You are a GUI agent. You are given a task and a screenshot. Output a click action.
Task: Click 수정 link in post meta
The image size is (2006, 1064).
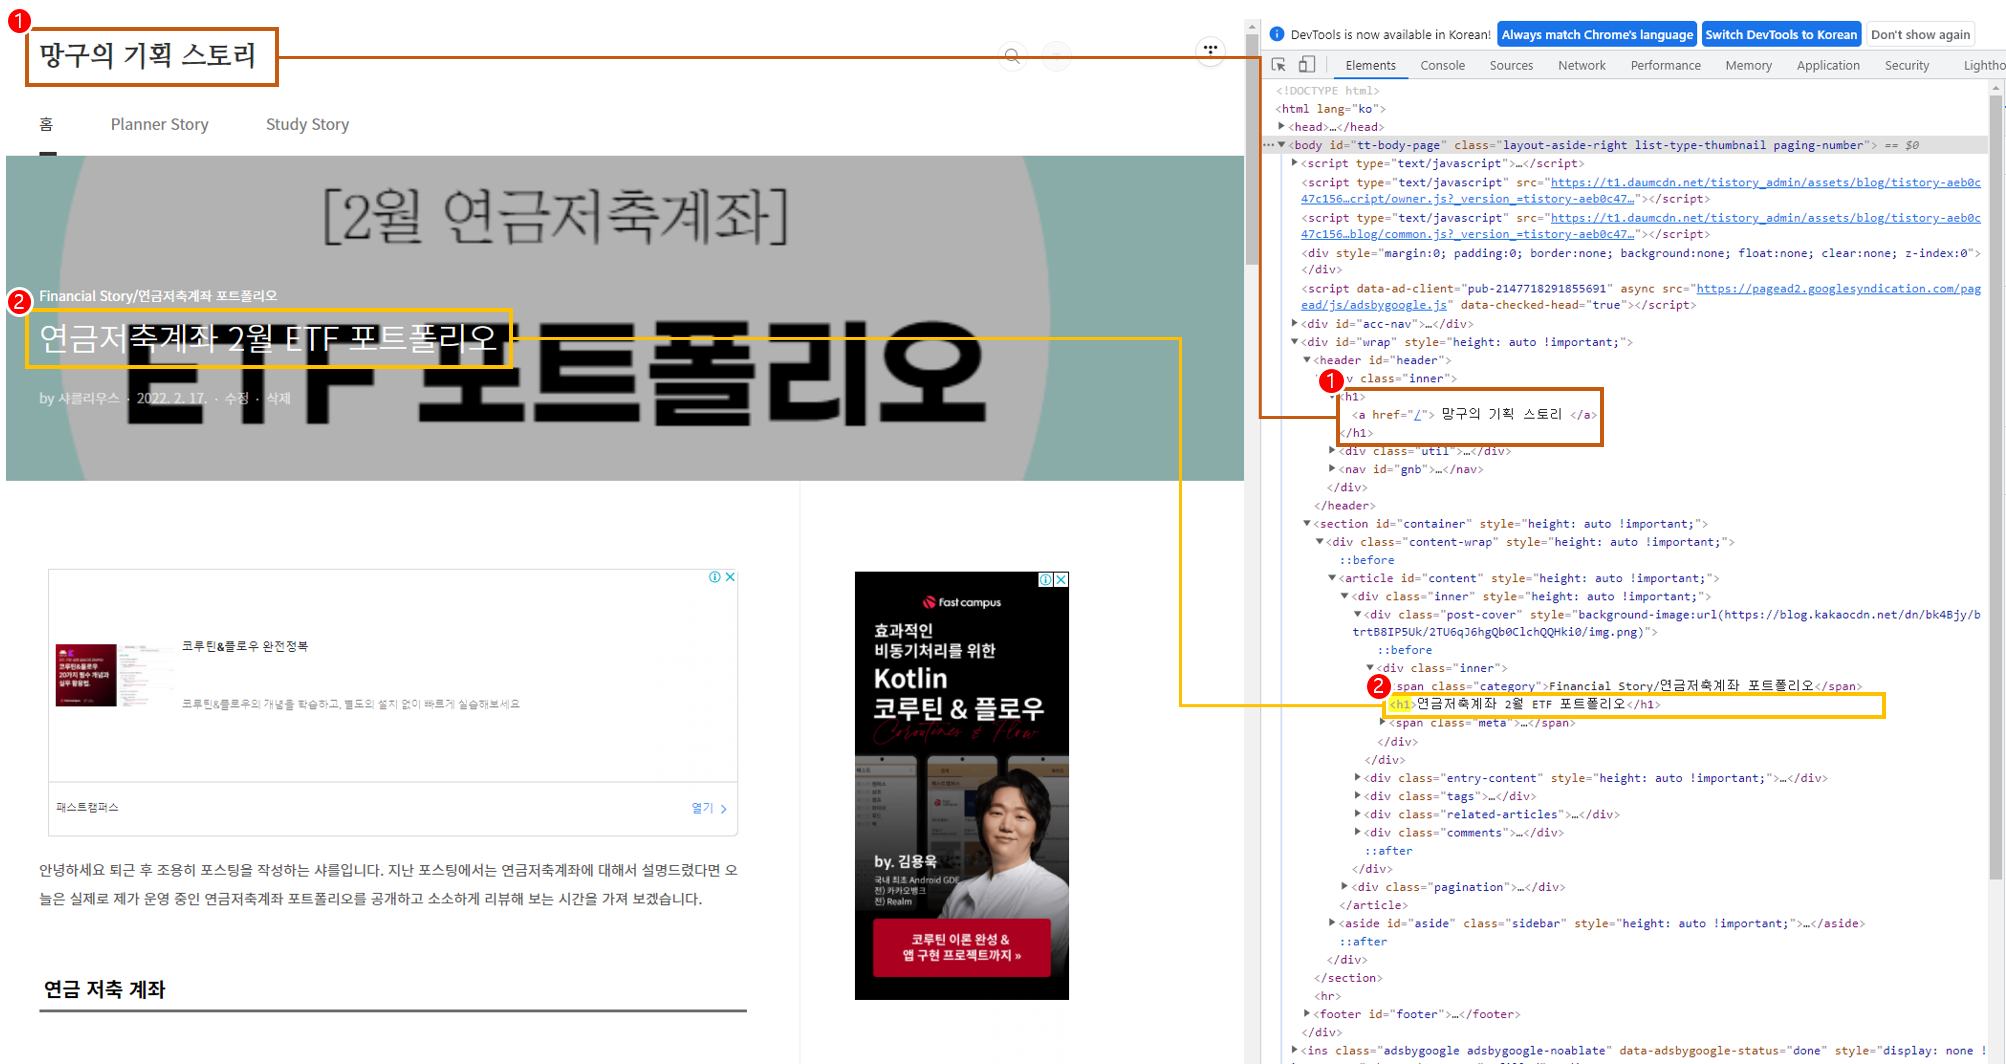coord(237,398)
